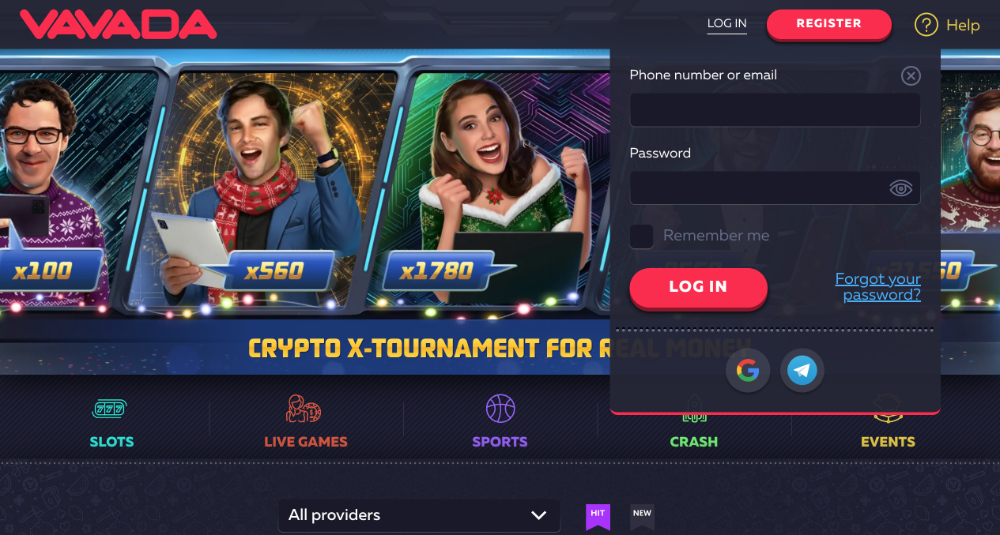Image resolution: width=1000 pixels, height=535 pixels.
Task: Open the Live Games dealer icon
Action: [304, 409]
